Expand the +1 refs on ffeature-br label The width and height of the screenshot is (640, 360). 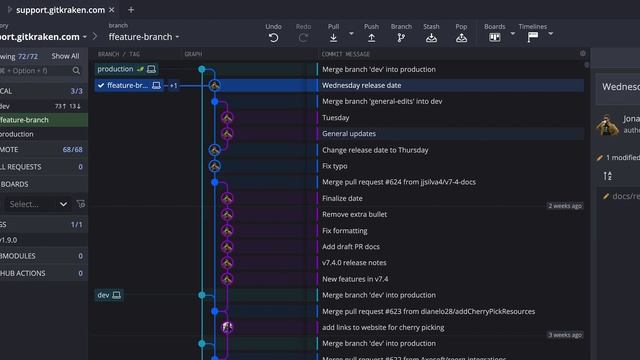pyautogui.click(x=173, y=85)
